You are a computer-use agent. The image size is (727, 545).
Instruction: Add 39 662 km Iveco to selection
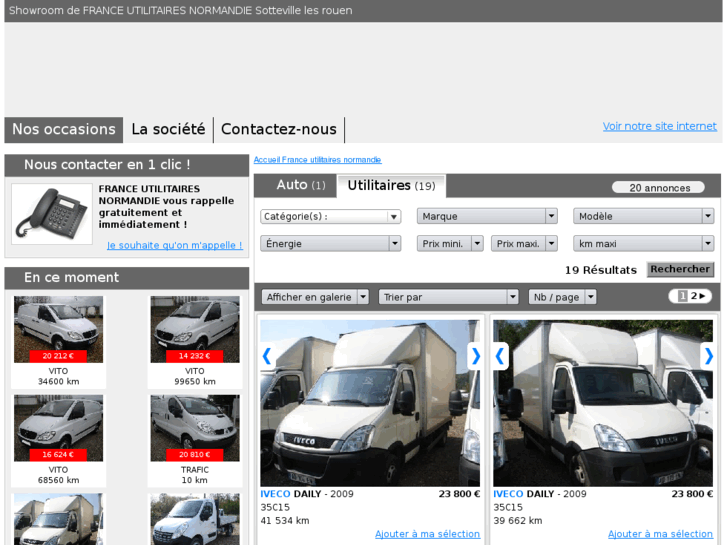click(x=660, y=534)
